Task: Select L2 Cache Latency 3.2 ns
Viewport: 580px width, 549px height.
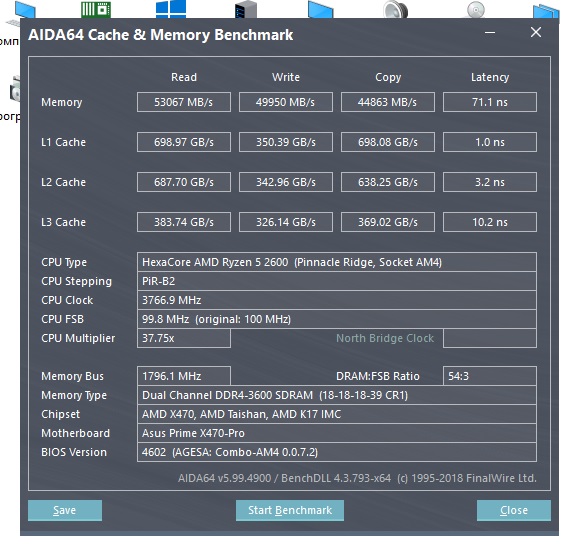Action: [490, 182]
